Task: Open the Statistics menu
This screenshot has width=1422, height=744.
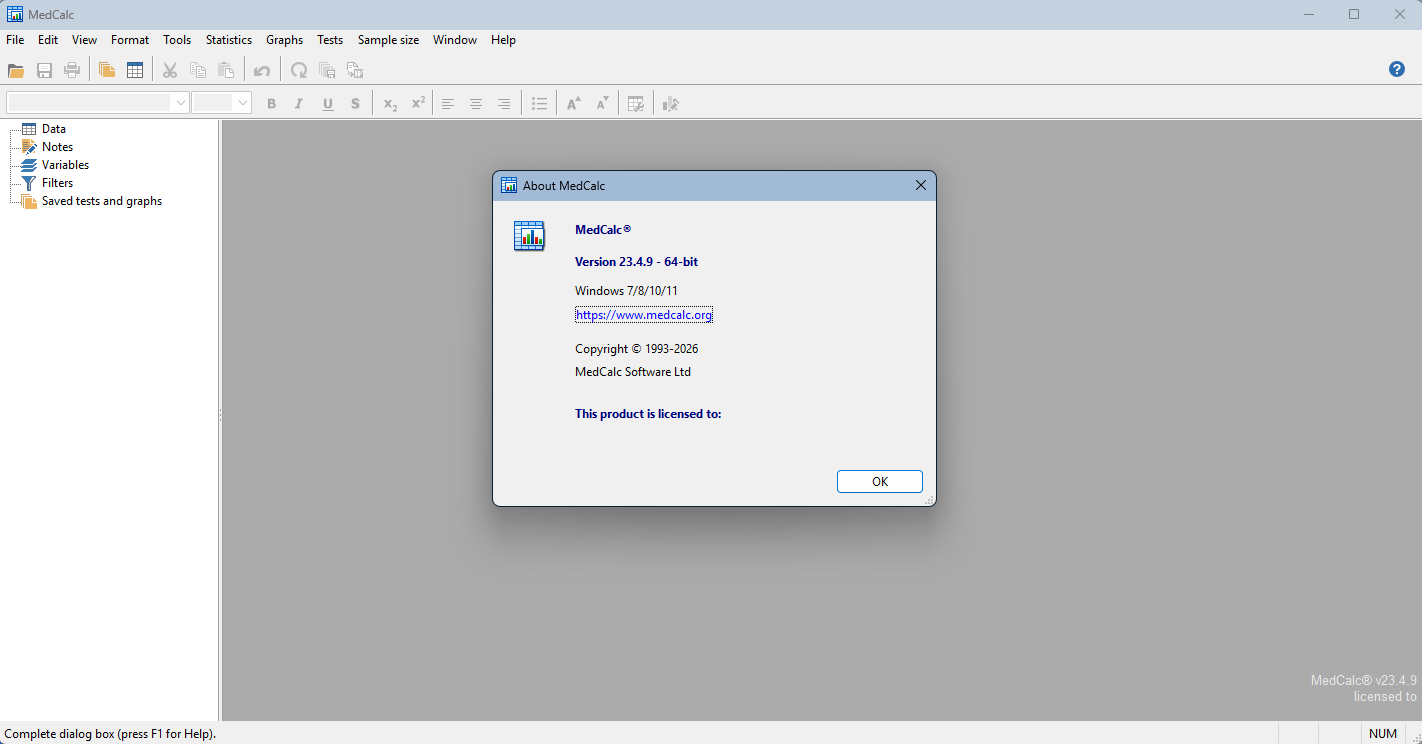Action: (228, 40)
